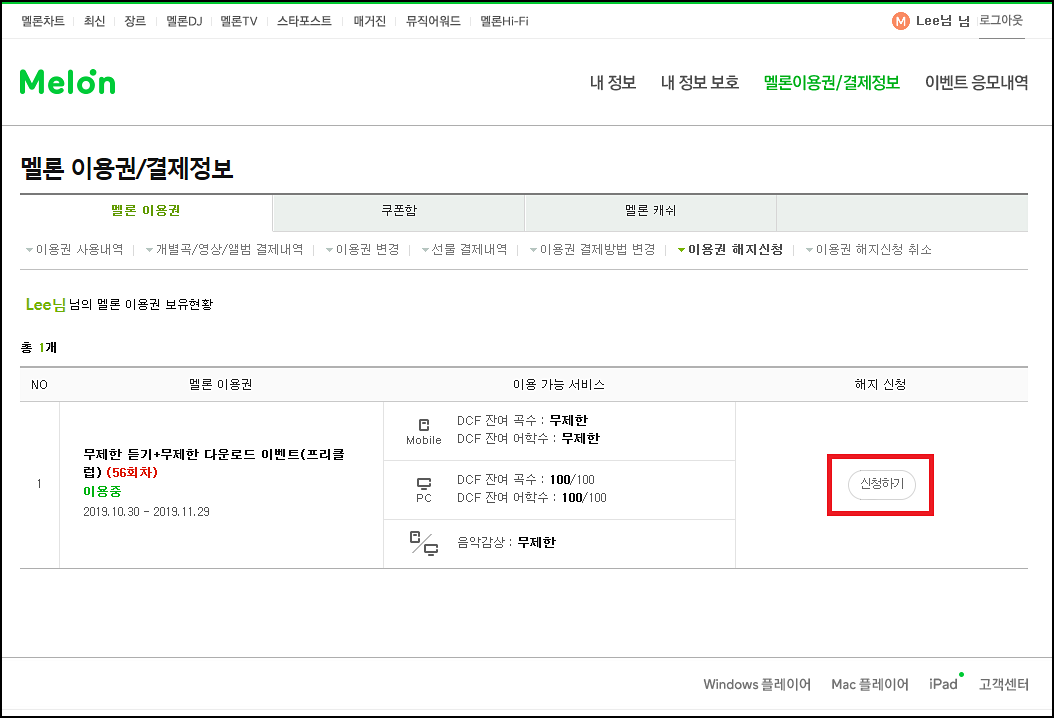The image size is (1054, 718).
Task: Select 이용권 해지신청 submenu
Action: [x=735, y=250]
